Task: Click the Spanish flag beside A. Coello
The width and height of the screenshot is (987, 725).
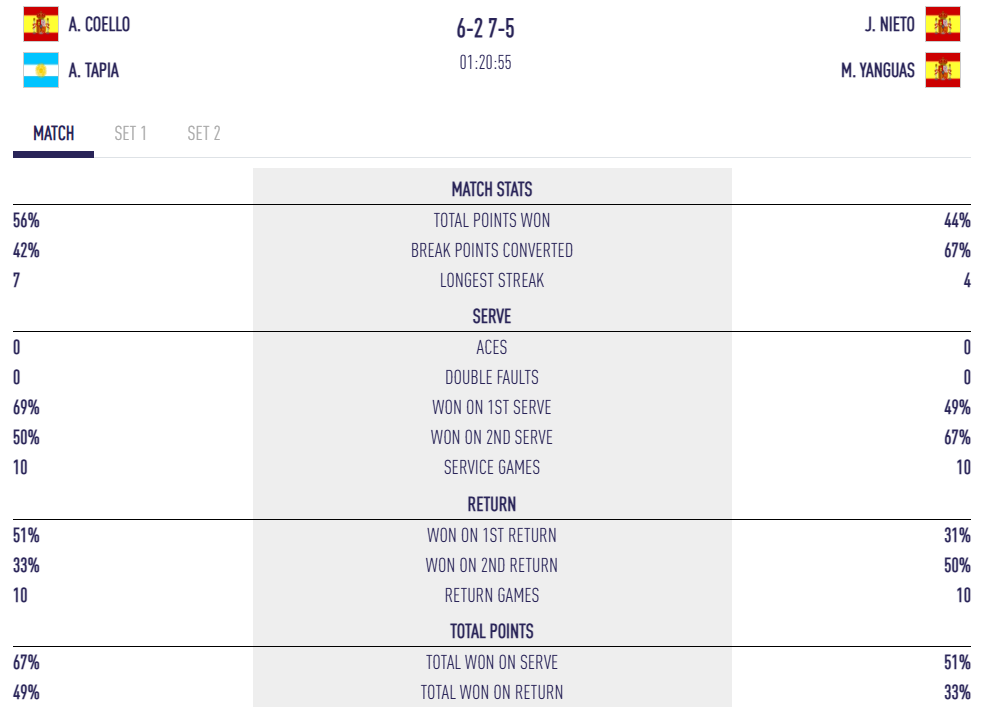Action: coord(41,24)
